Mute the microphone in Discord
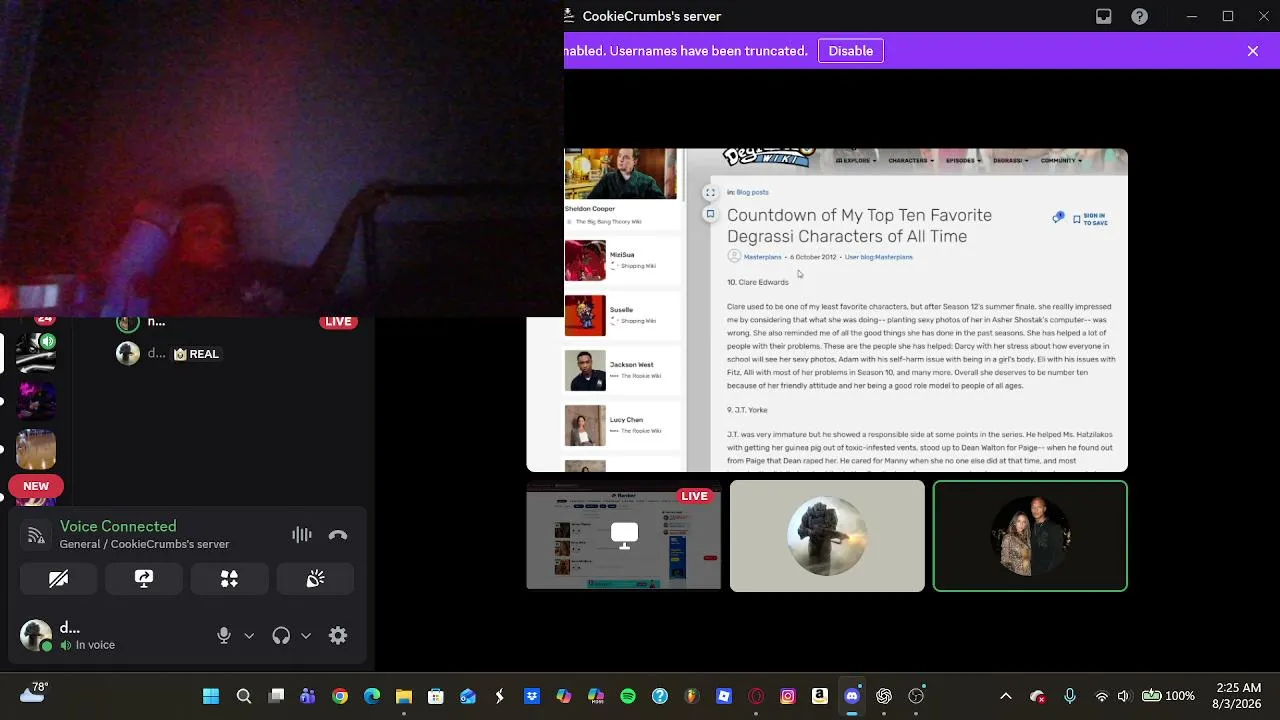The image size is (1280, 720). (224, 636)
